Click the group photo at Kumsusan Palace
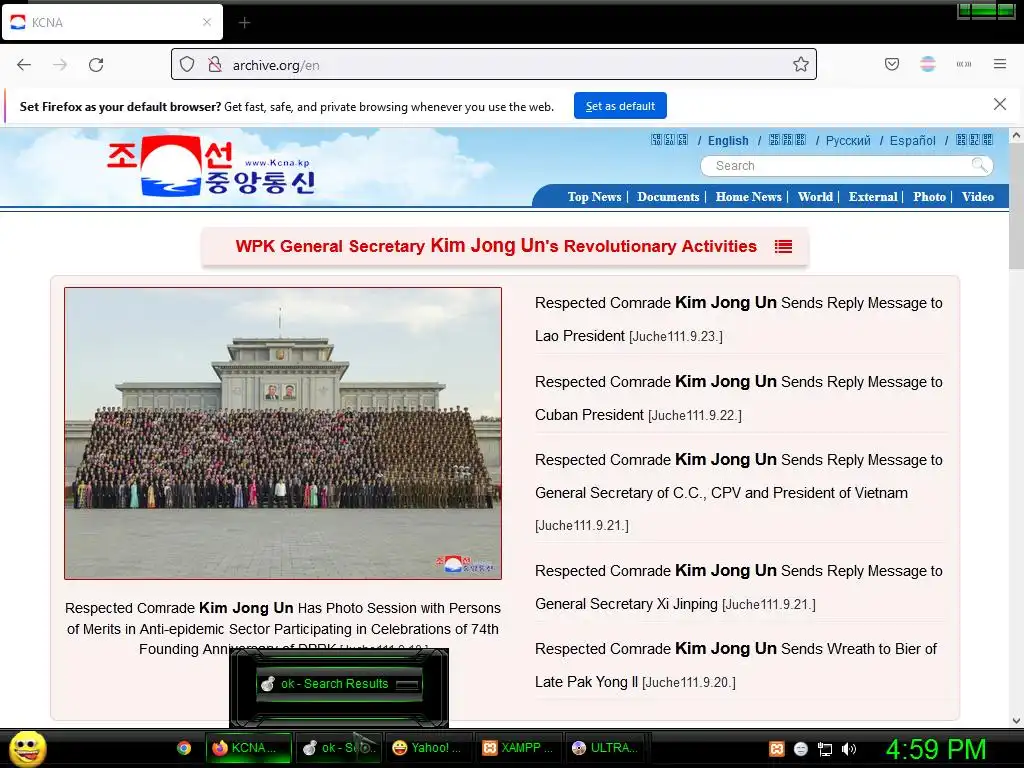 click(283, 433)
